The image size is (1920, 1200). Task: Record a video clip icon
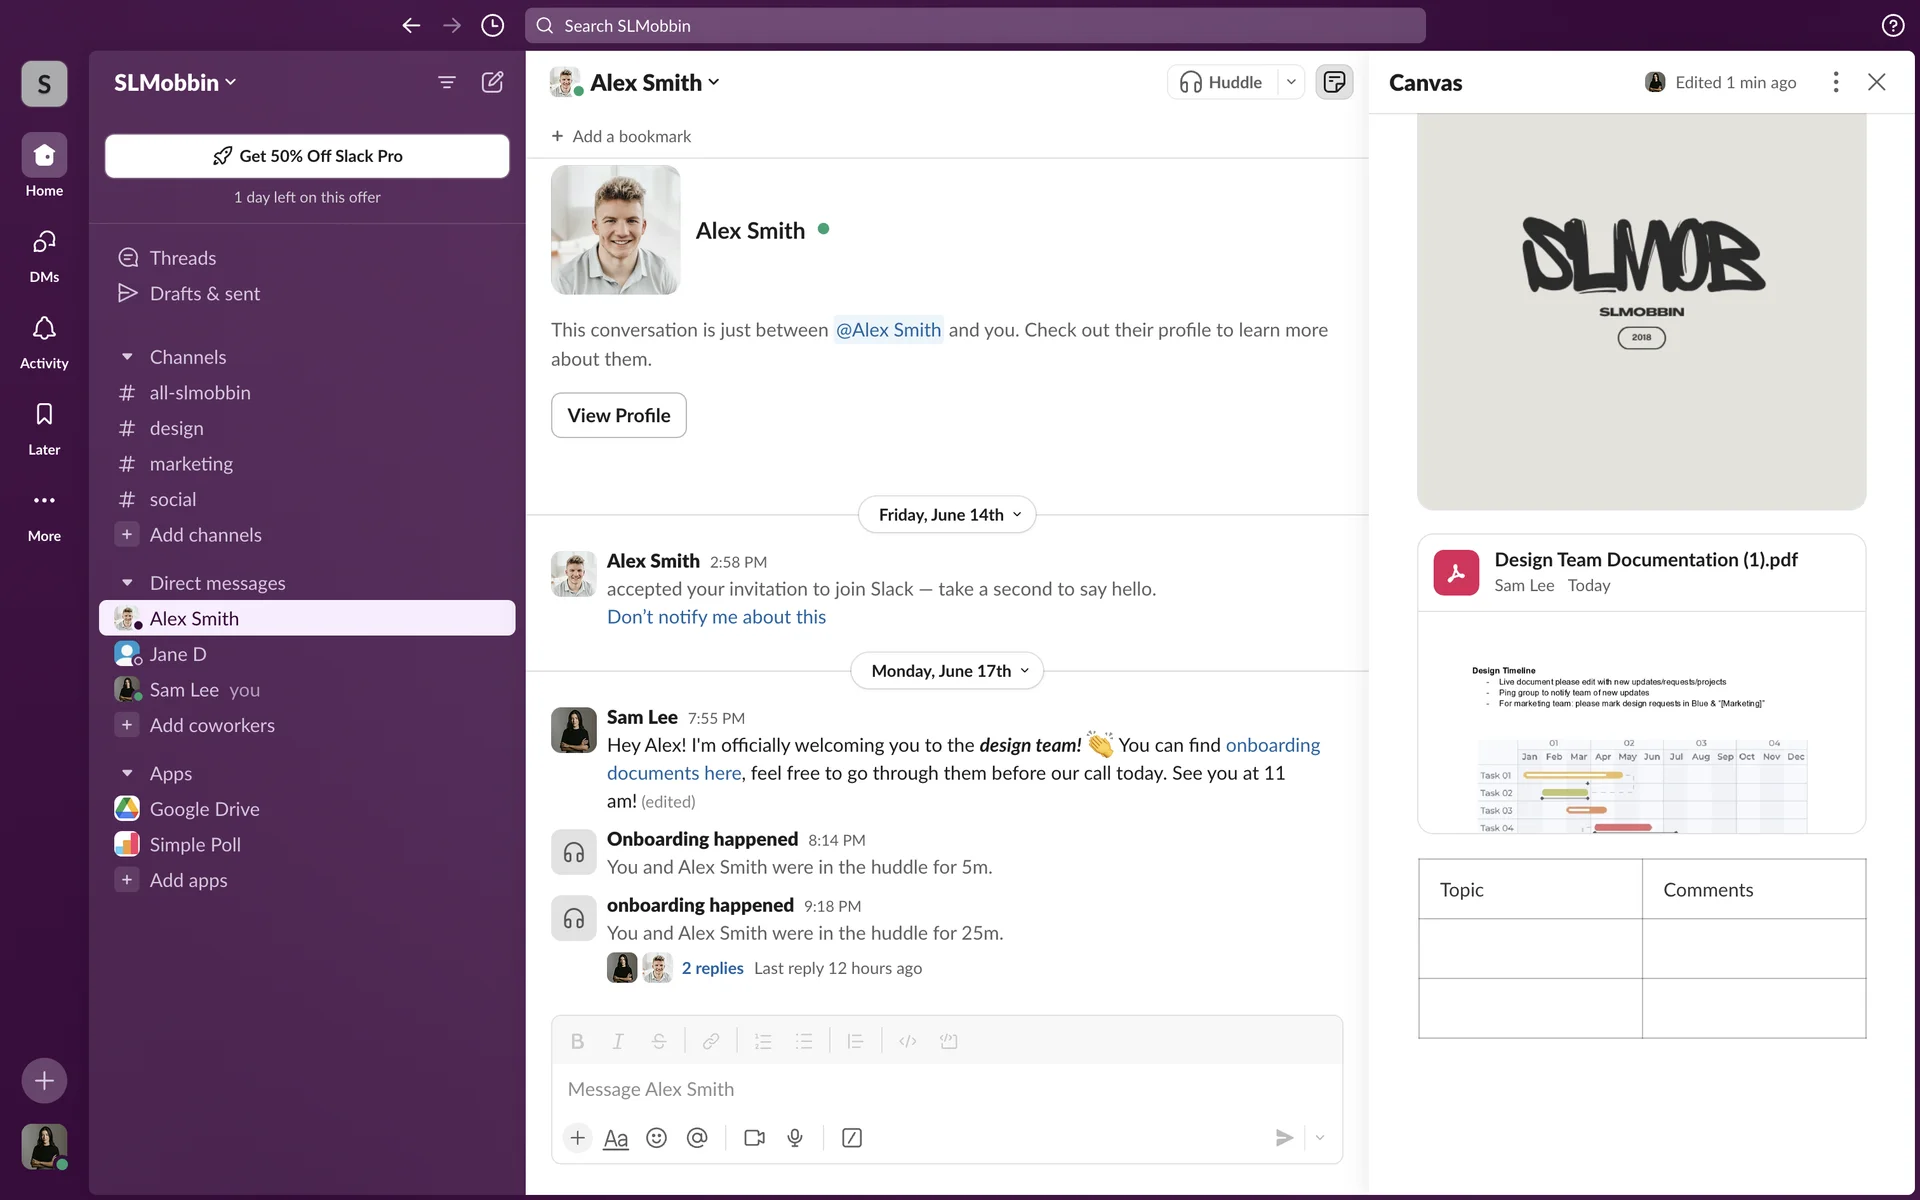tap(754, 1138)
